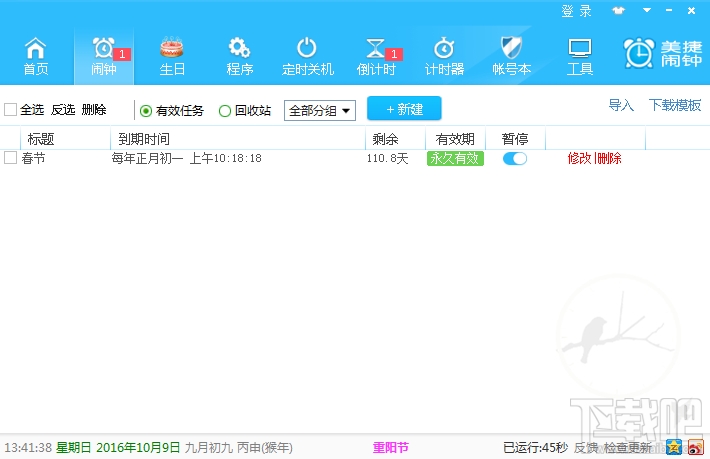Toggle the 春节 pause switch
The width and height of the screenshot is (710, 459).
pyautogui.click(x=515, y=158)
